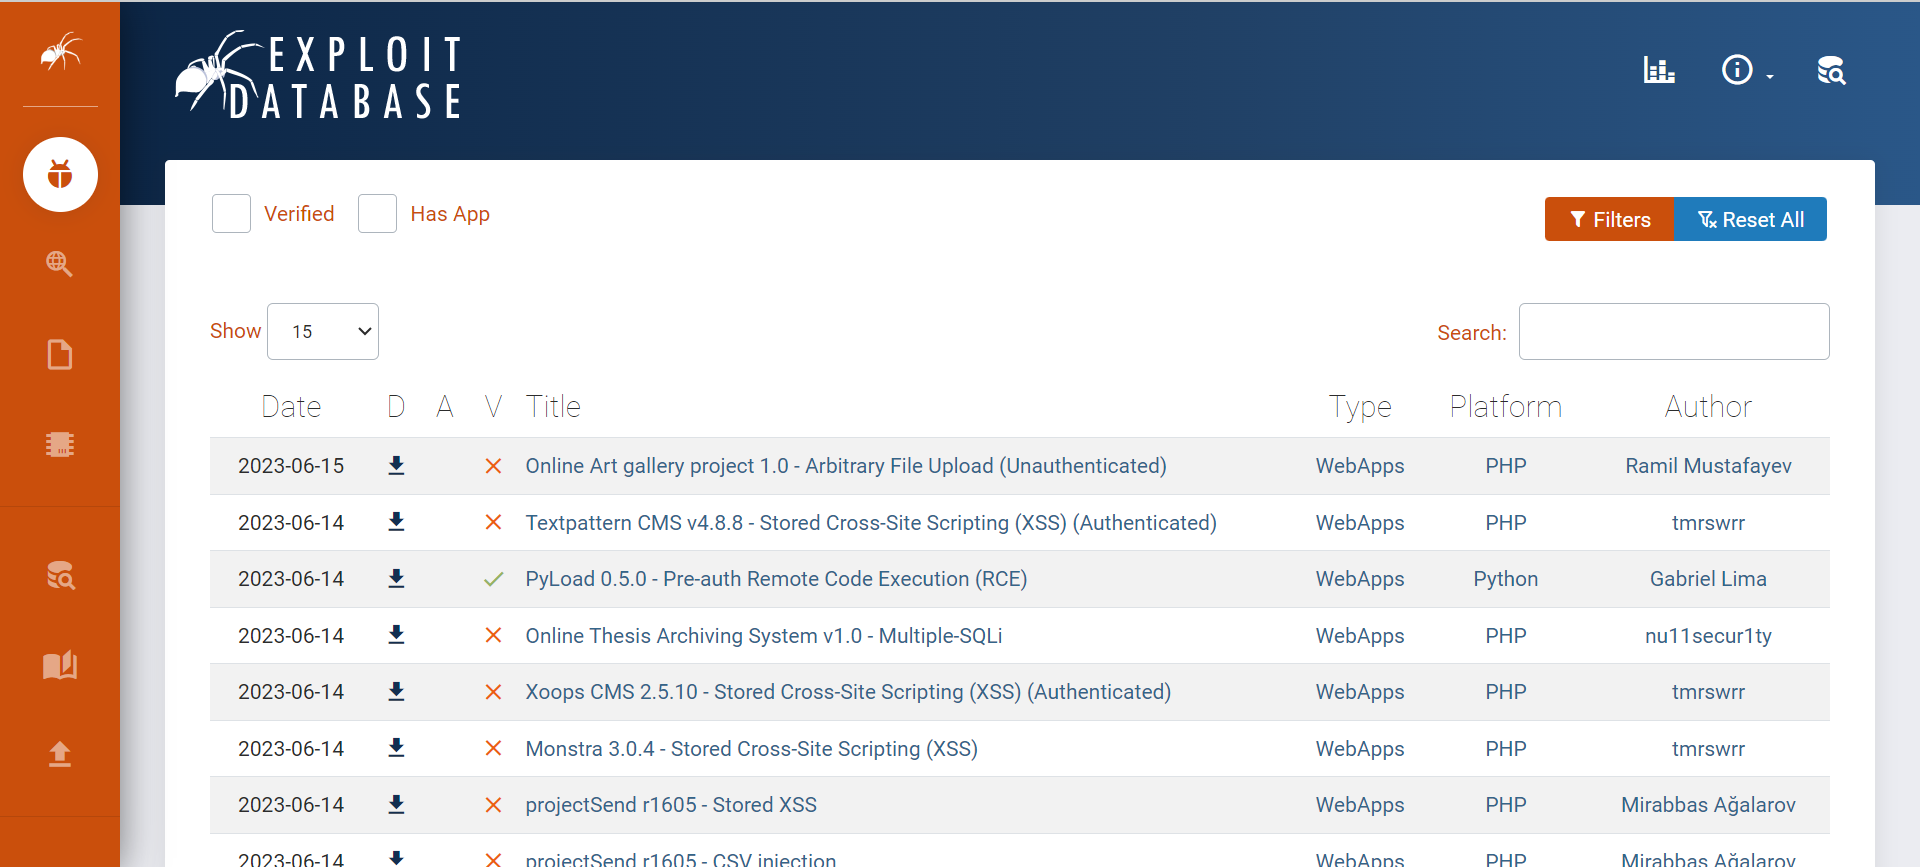The height and width of the screenshot is (867, 1920).
Task: Click unverified X for Online Art gallery
Action: point(493,466)
